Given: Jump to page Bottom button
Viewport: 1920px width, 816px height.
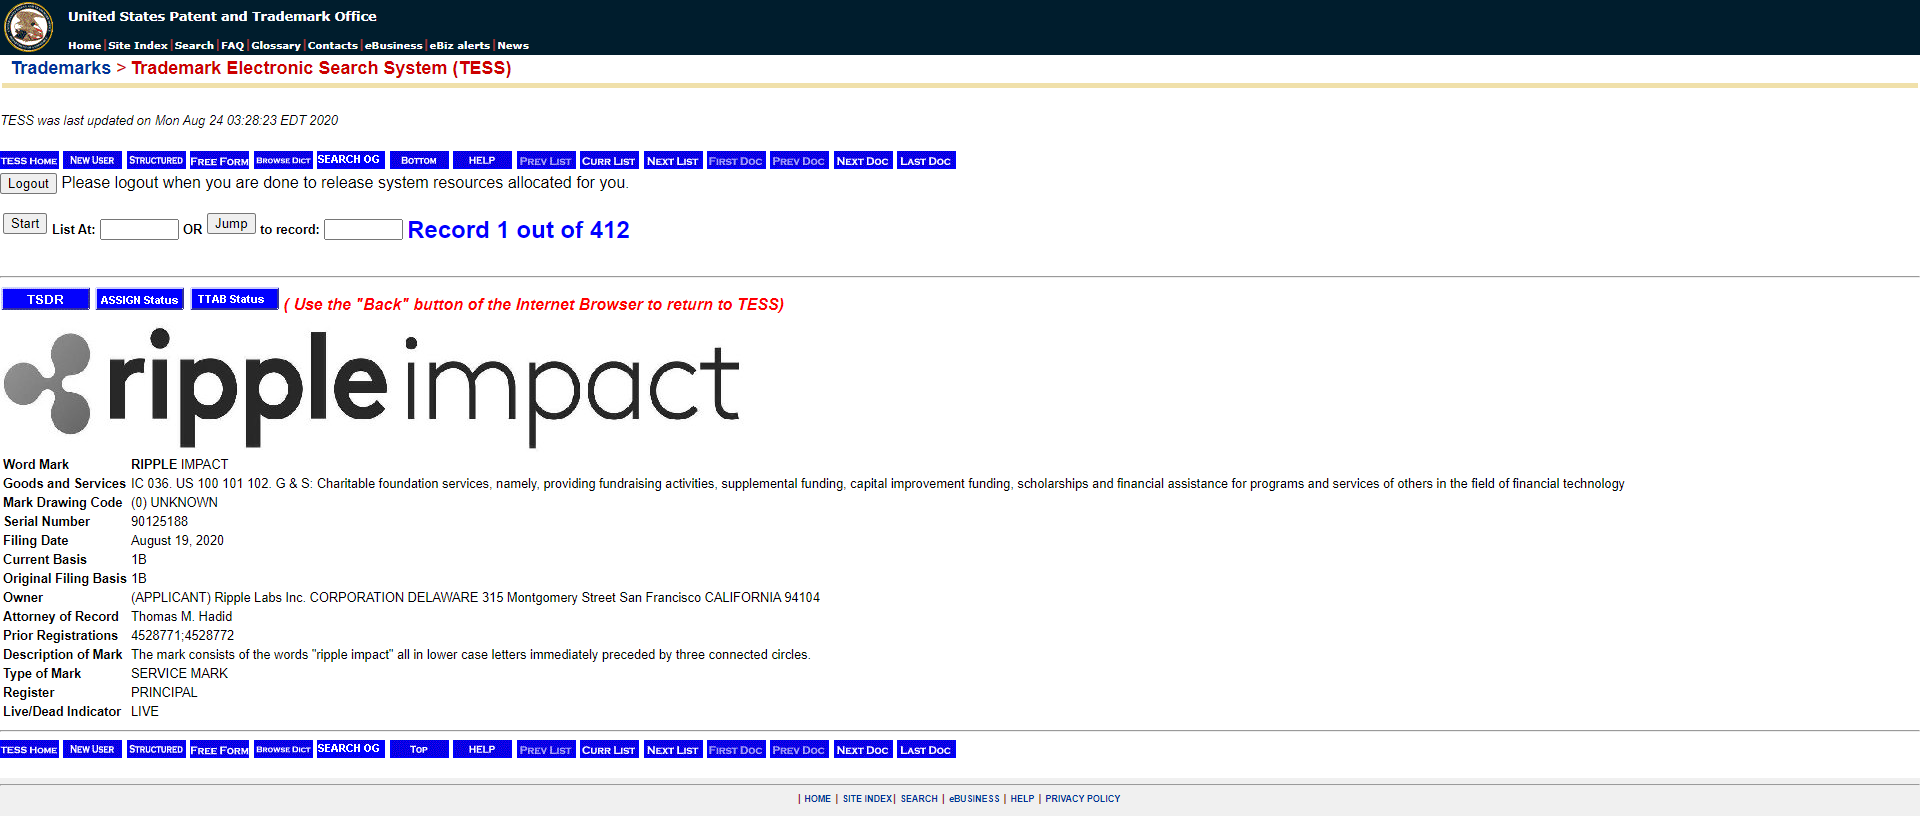Looking at the screenshot, I should pyautogui.click(x=419, y=160).
